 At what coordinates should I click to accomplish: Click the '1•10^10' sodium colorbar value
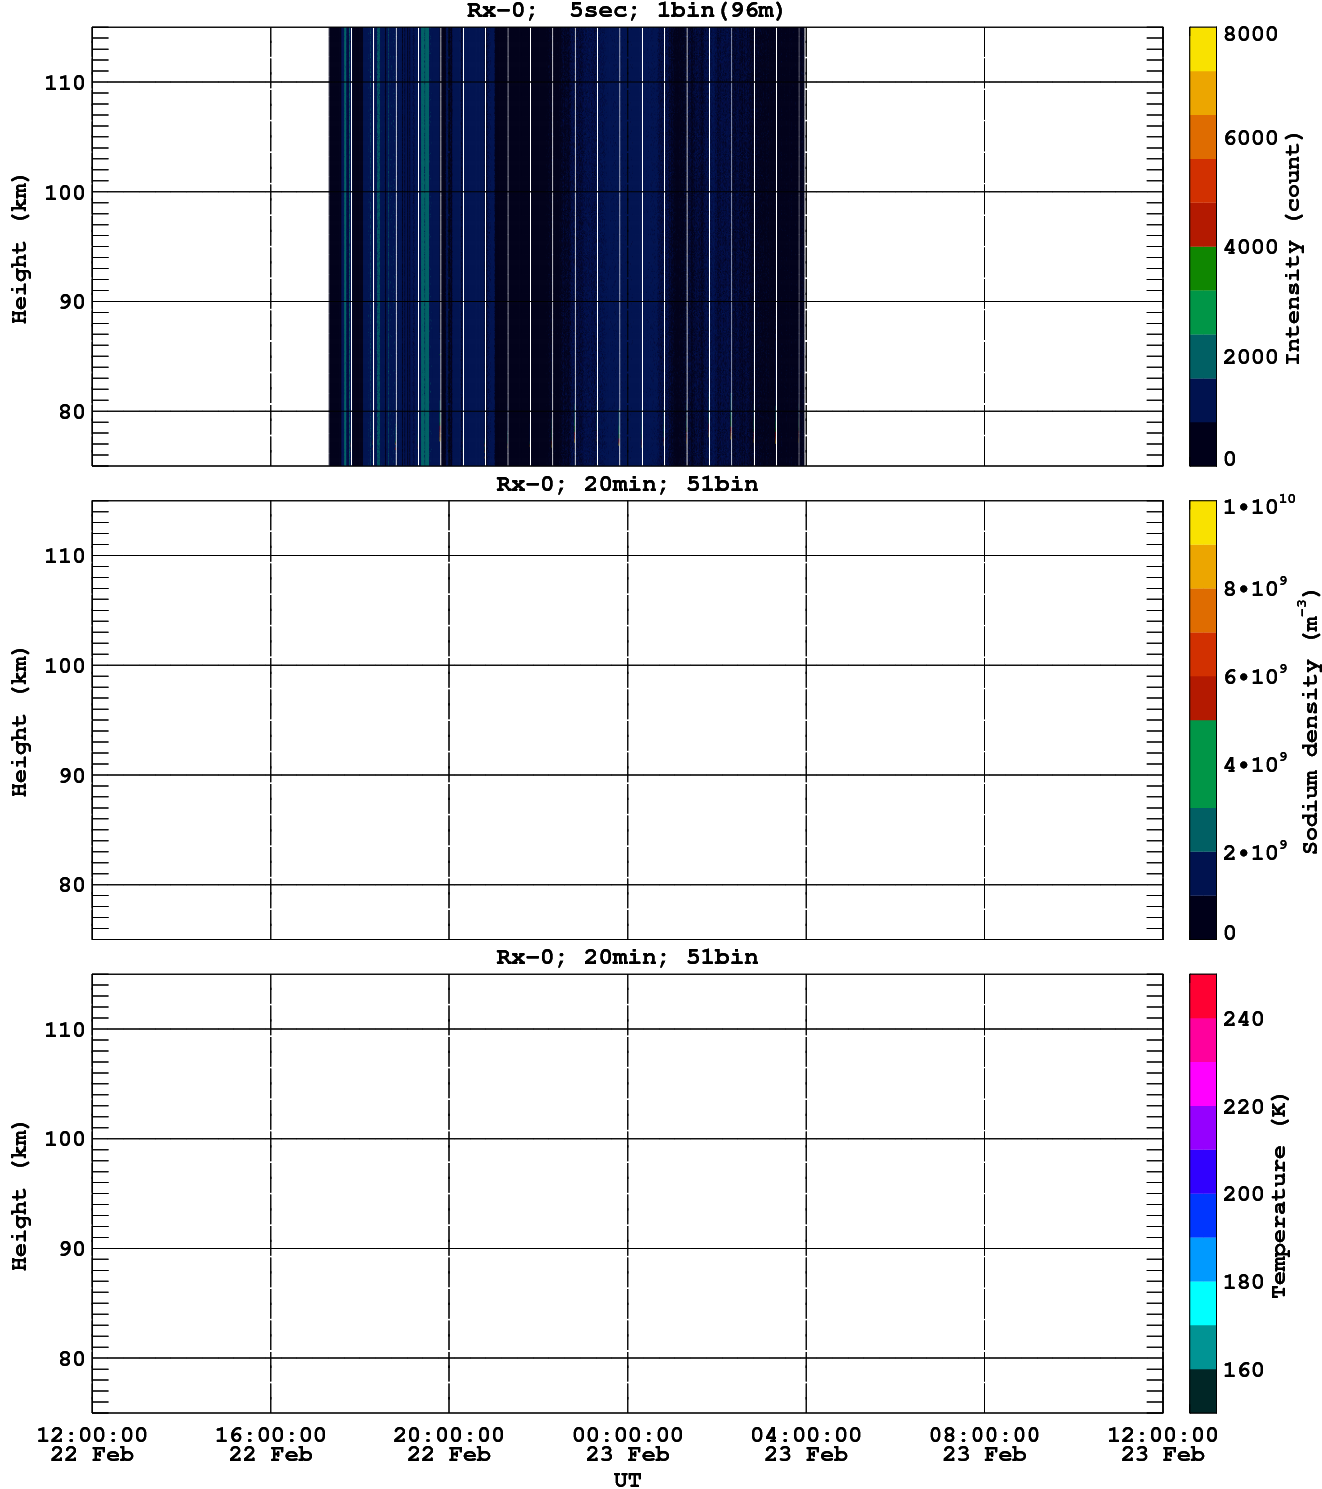1259,505
